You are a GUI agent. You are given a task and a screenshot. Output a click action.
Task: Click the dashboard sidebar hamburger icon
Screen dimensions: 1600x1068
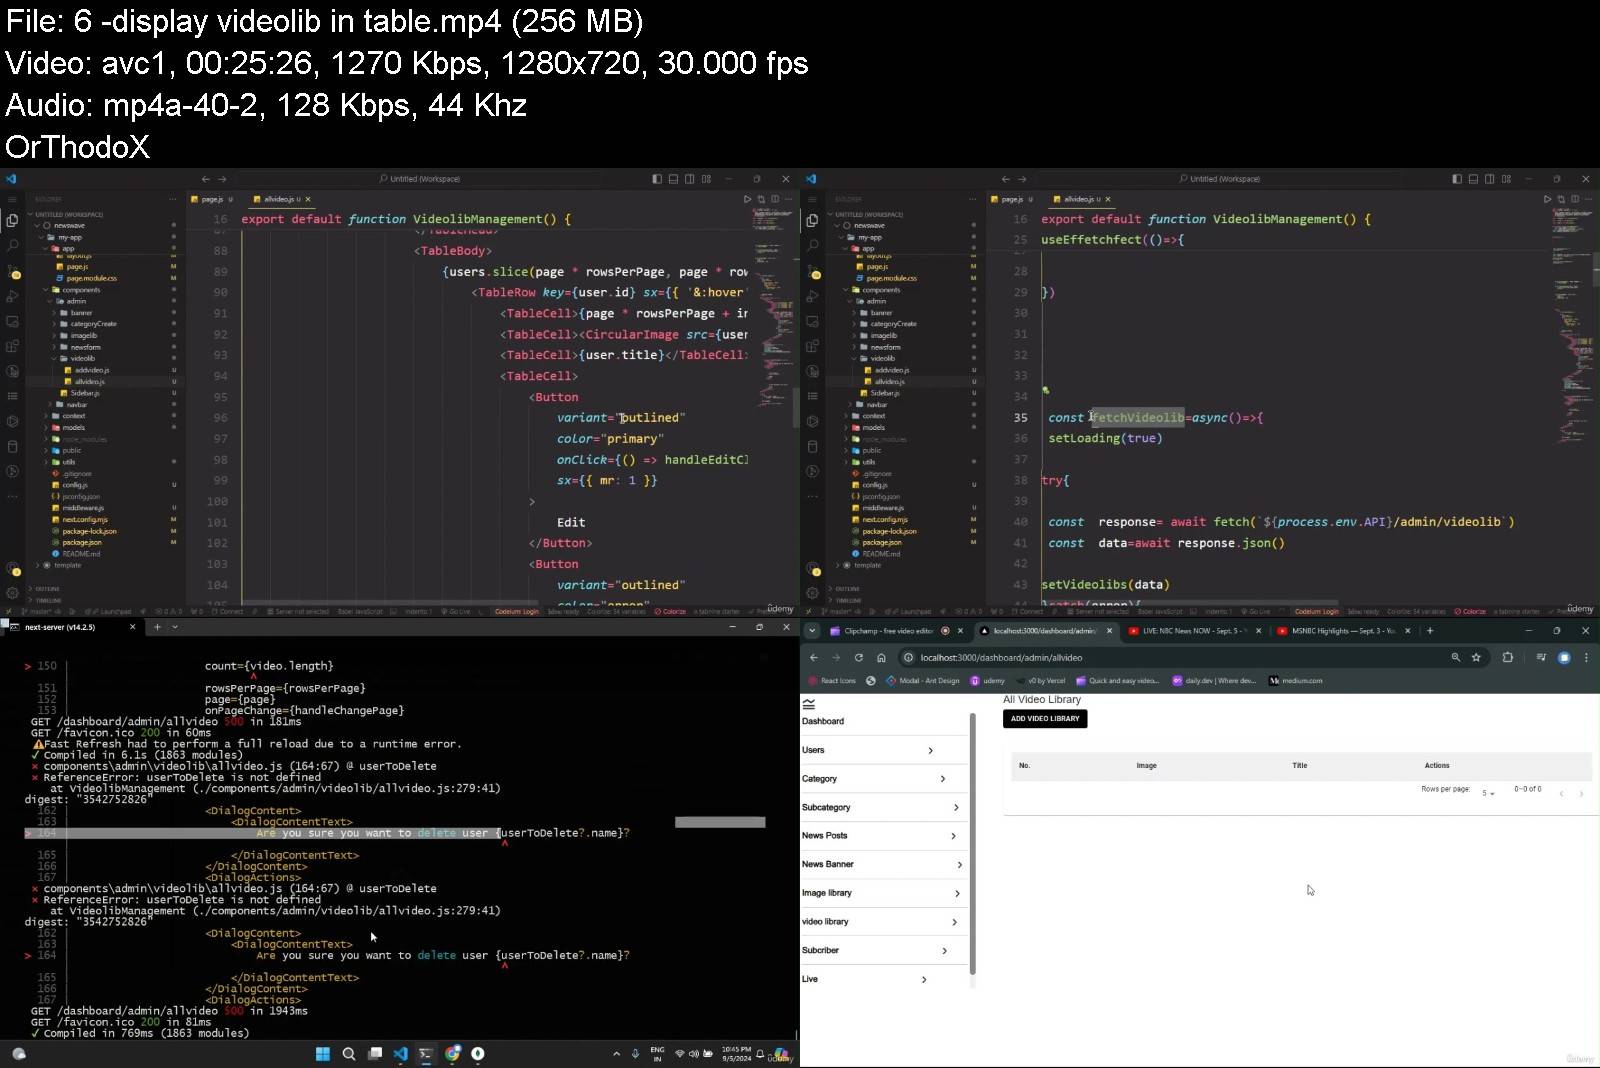(x=809, y=704)
